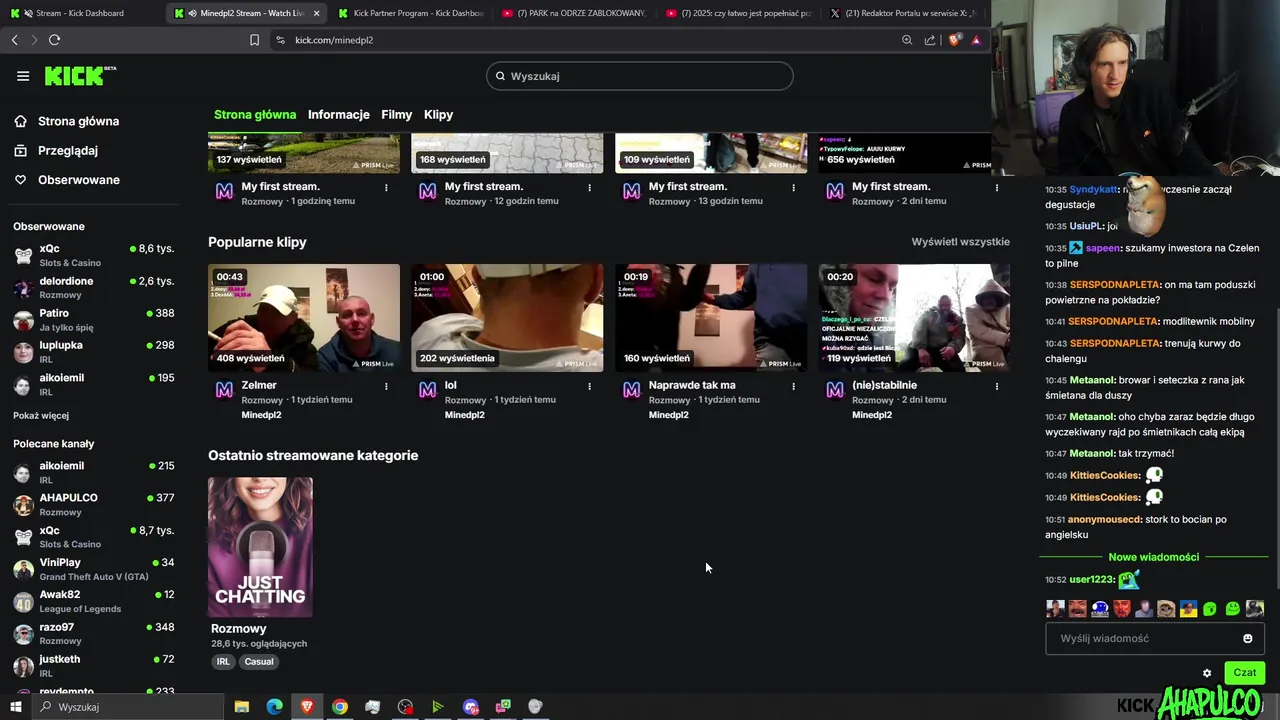The width and height of the screenshot is (1280, 720).
Task: Open Patiro channel in the sidebar
Action: [x=94, y=319]
